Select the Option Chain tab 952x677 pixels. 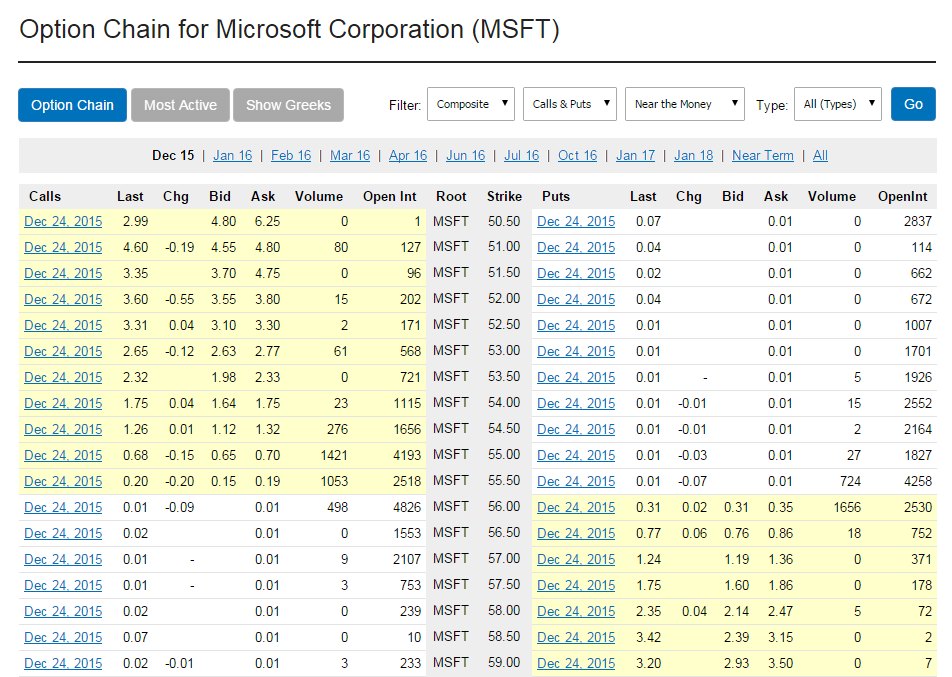(x=72, y=105)
